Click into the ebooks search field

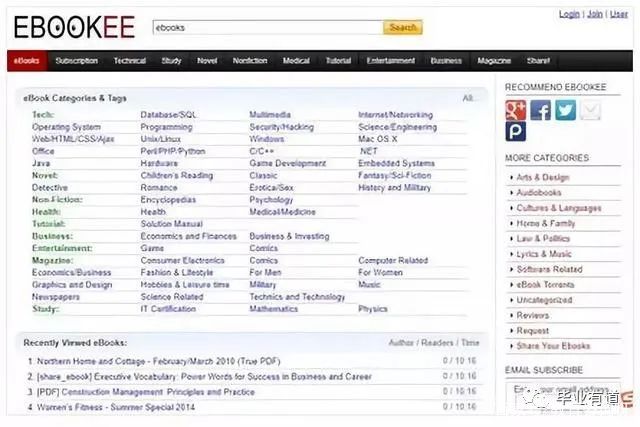click(x=268, y=27)
